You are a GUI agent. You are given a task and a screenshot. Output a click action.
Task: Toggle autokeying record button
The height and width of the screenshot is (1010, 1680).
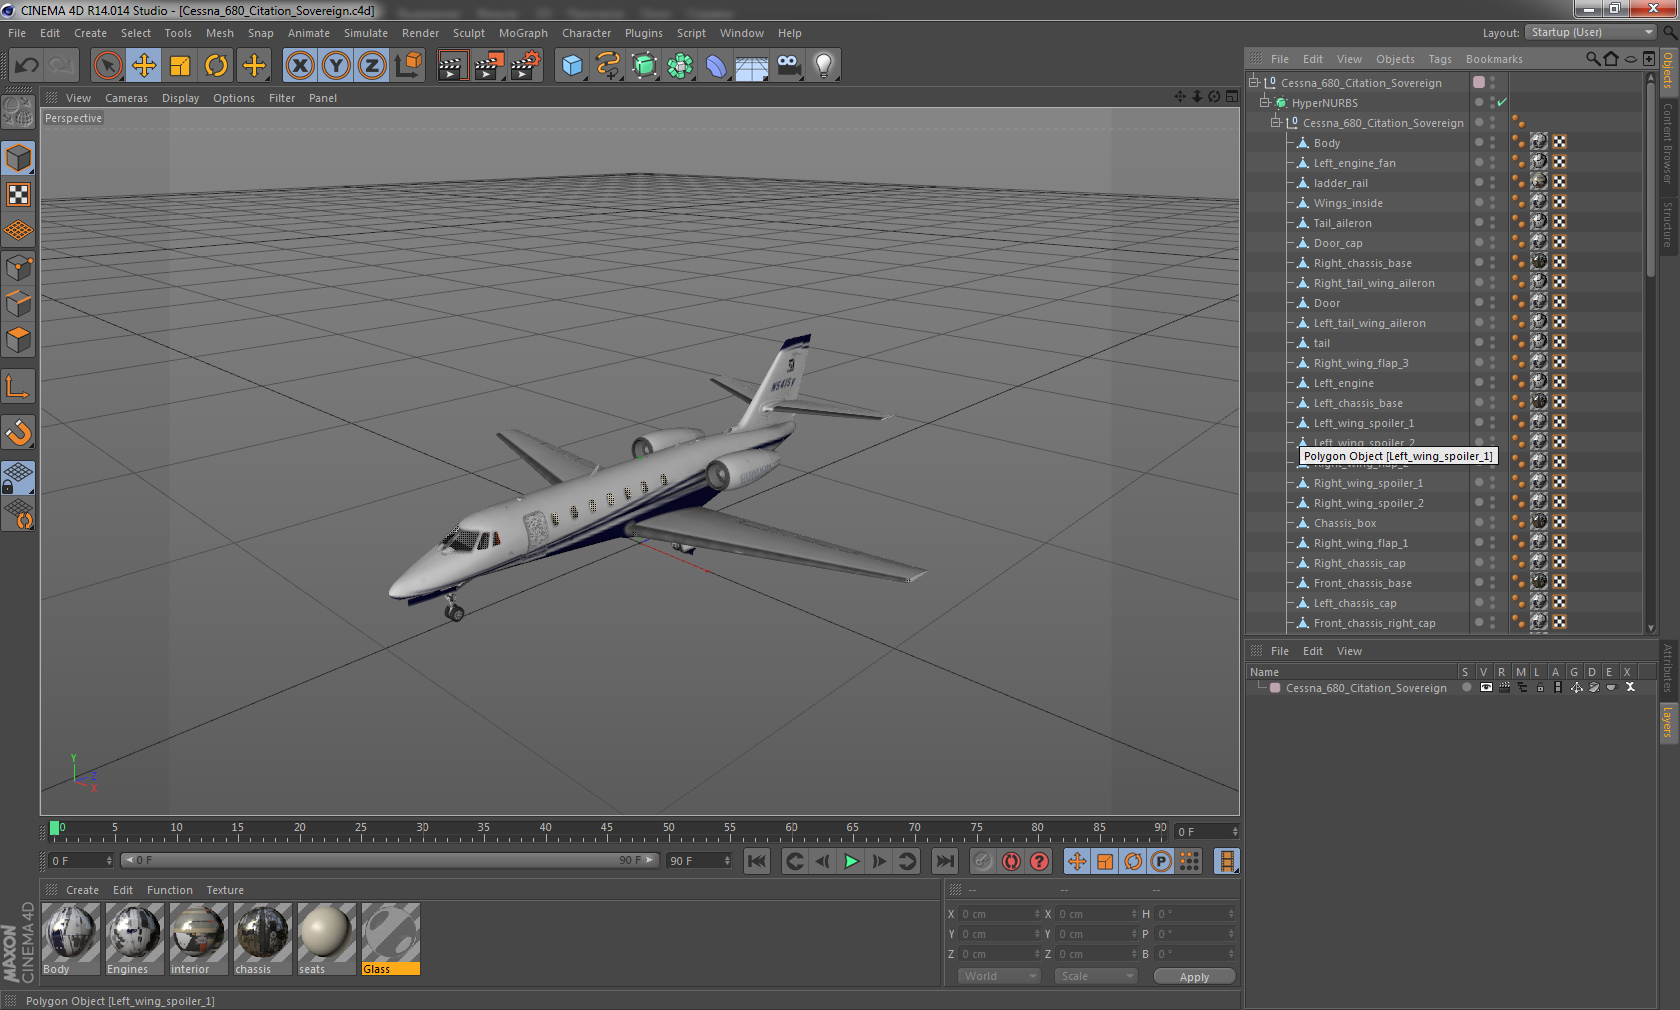coord(1011,861)
